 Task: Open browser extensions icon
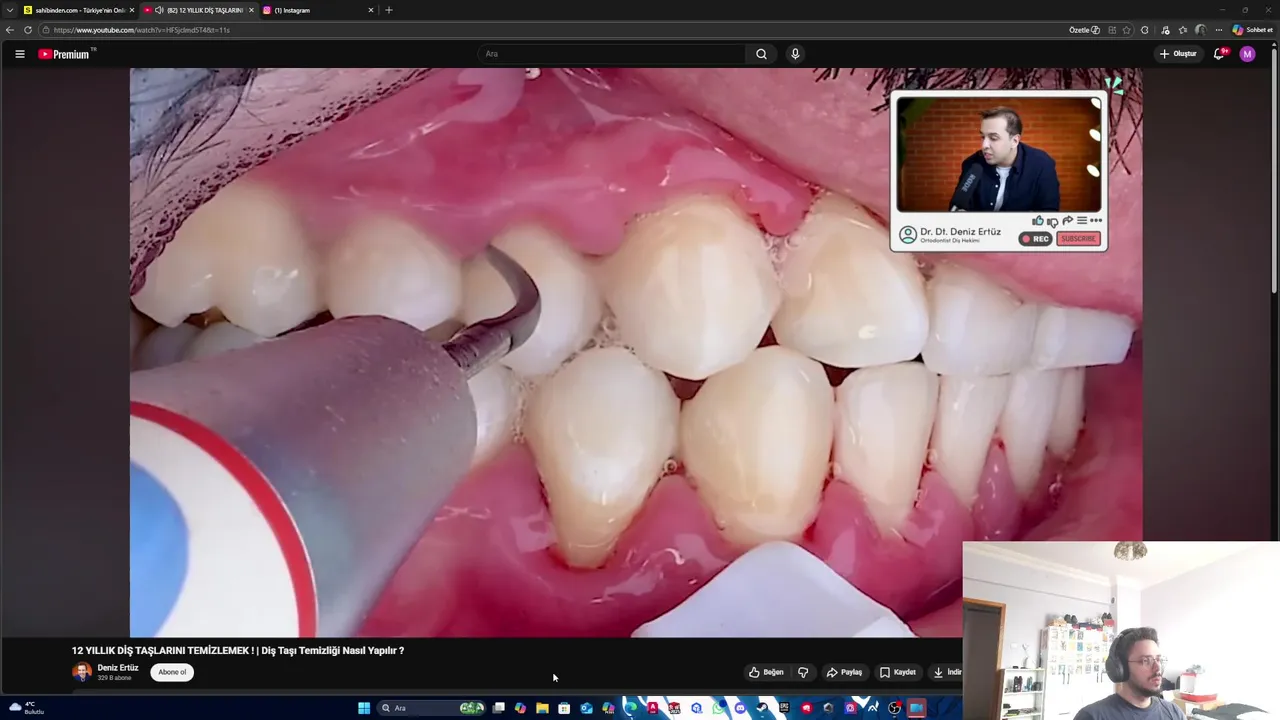point(1144,30)
